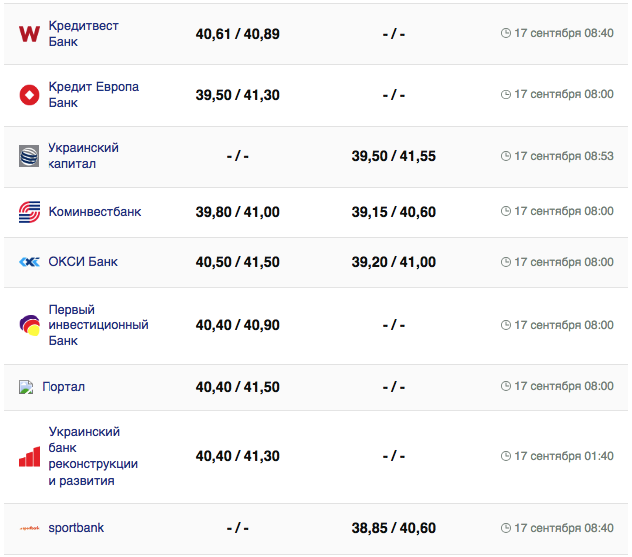
Task: Click the Портал broken image icon
Action: (26, 387)
